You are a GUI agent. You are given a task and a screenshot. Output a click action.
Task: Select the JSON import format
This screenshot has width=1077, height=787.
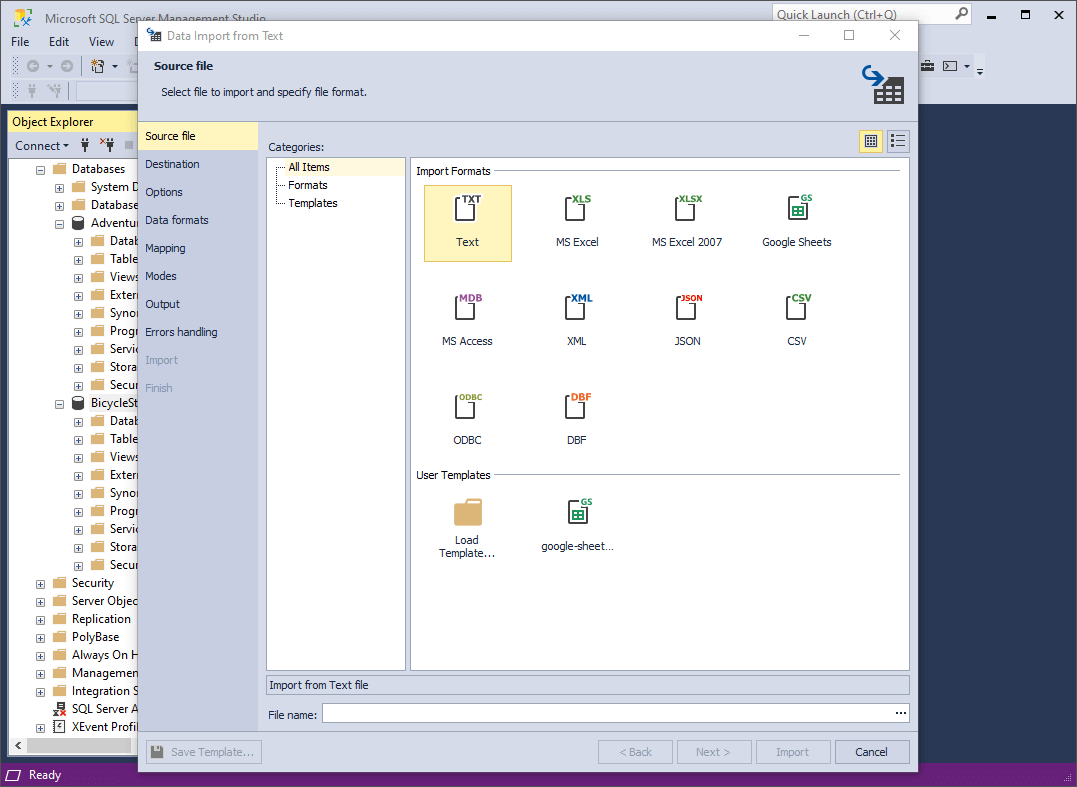click(x=687, y=315)
